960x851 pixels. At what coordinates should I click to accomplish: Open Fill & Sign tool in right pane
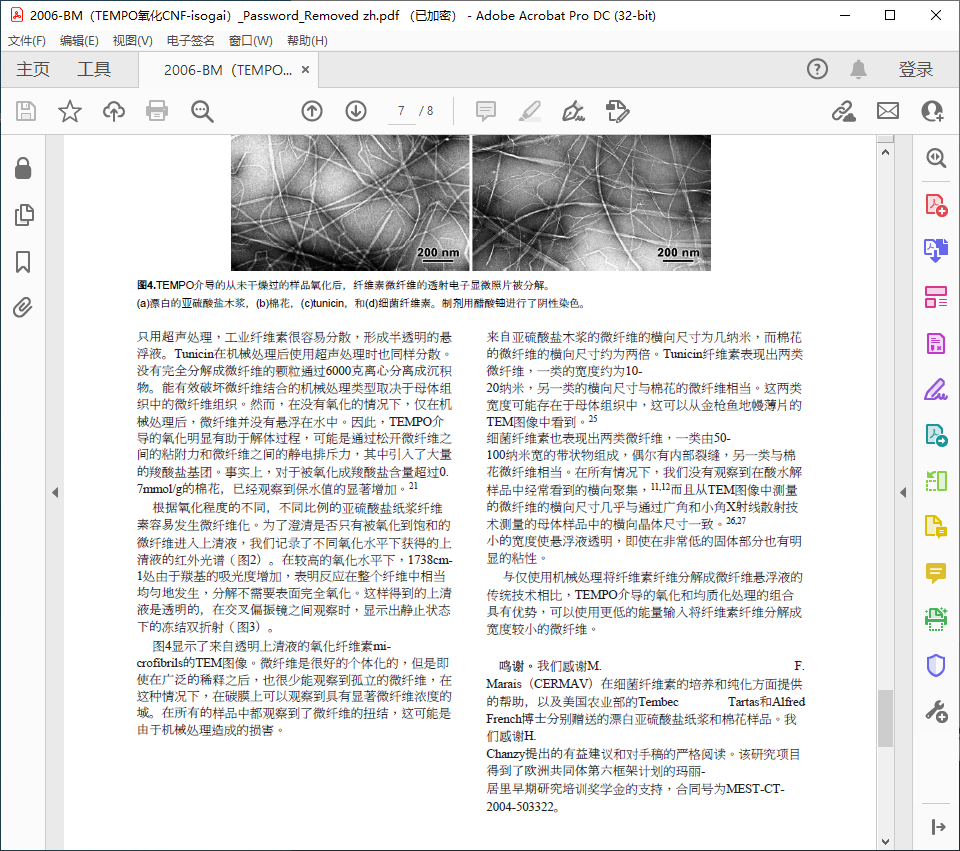click(x=936, y=389)
